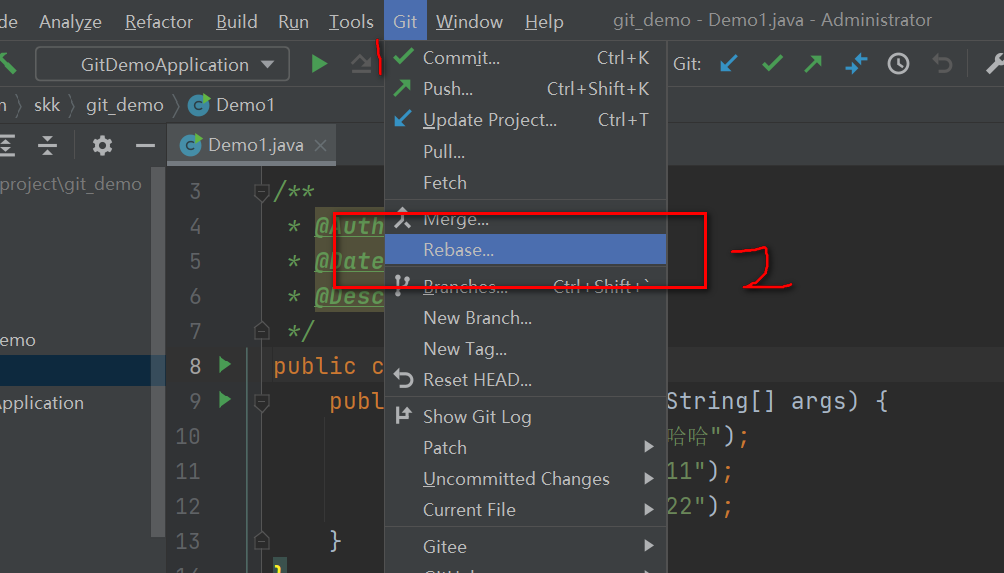Click run gutter icon on line 8
The height and width of the screenshot is (573, 1004).
click(225, 365)
